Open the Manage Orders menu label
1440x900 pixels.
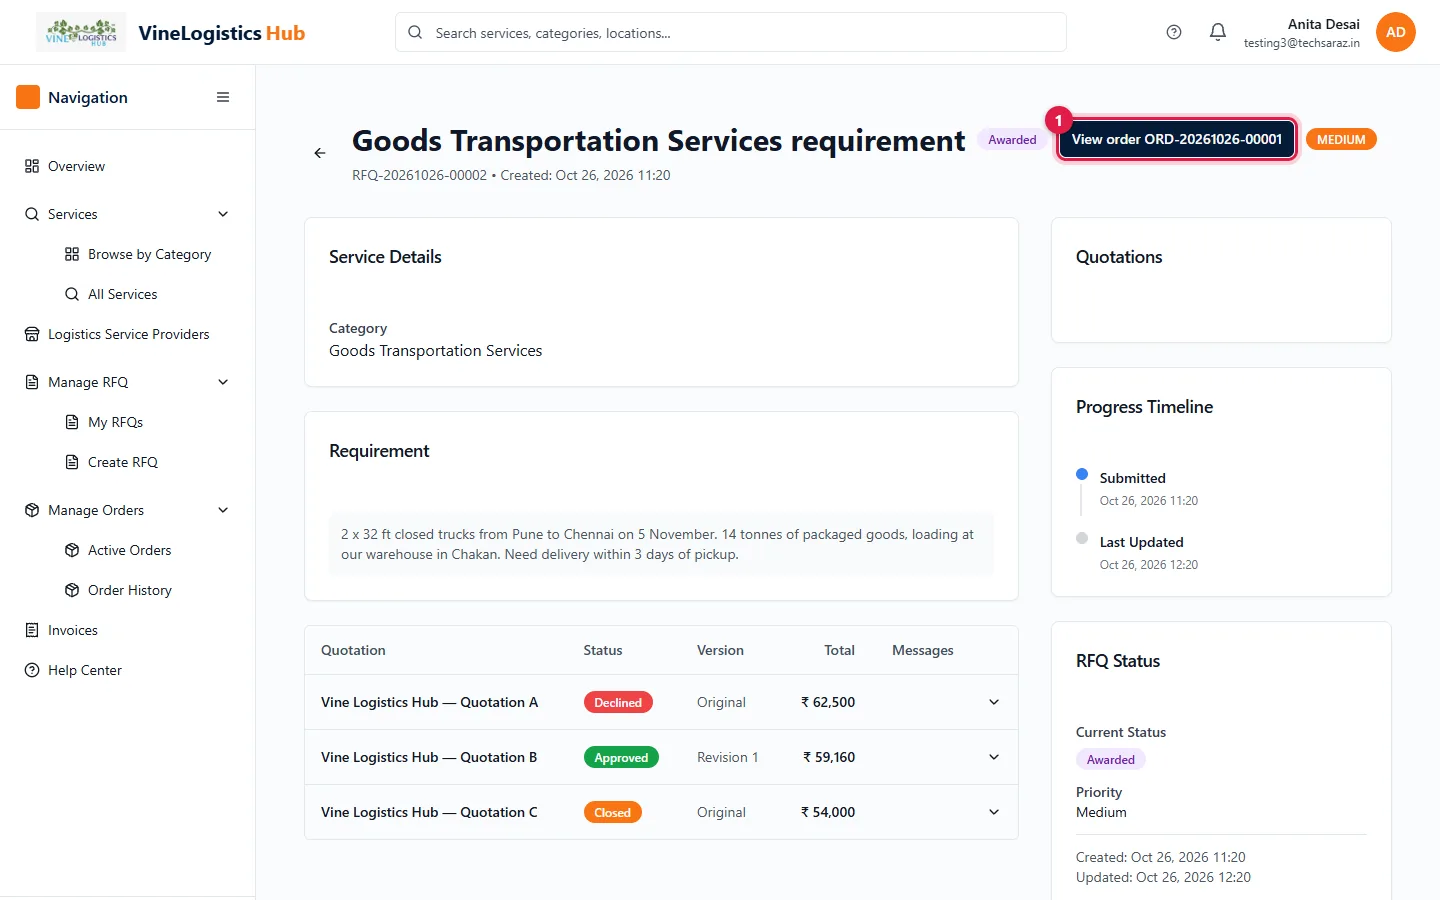coord(96,510)
